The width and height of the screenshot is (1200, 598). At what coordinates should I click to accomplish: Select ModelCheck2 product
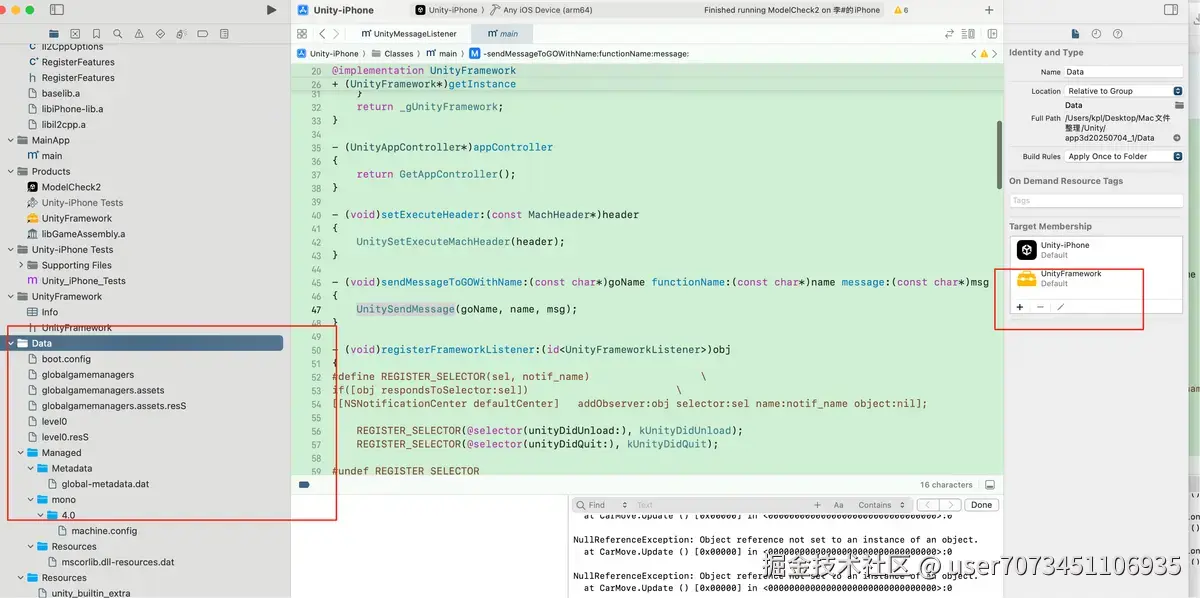[x=71, y=187]
